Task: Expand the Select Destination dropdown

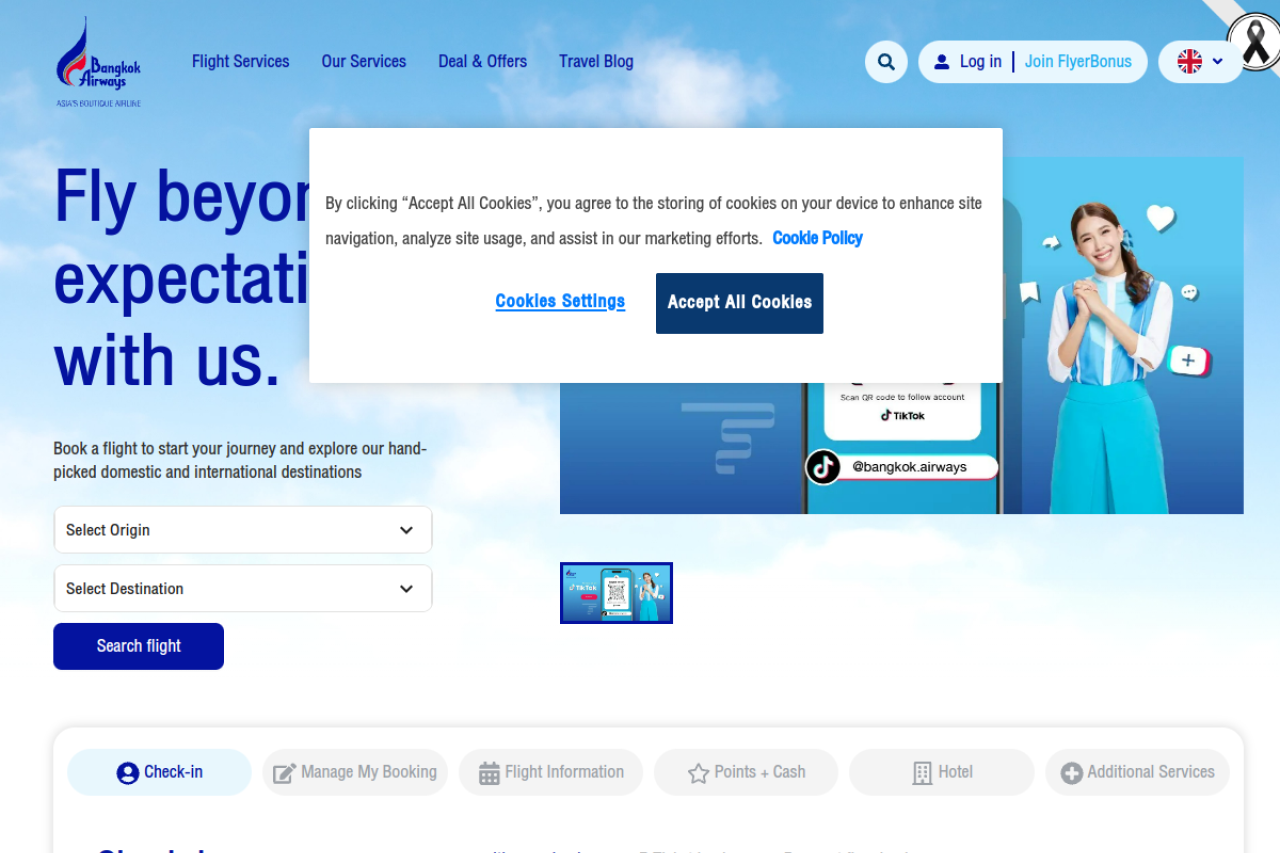Action: click(x=243, y=589)
